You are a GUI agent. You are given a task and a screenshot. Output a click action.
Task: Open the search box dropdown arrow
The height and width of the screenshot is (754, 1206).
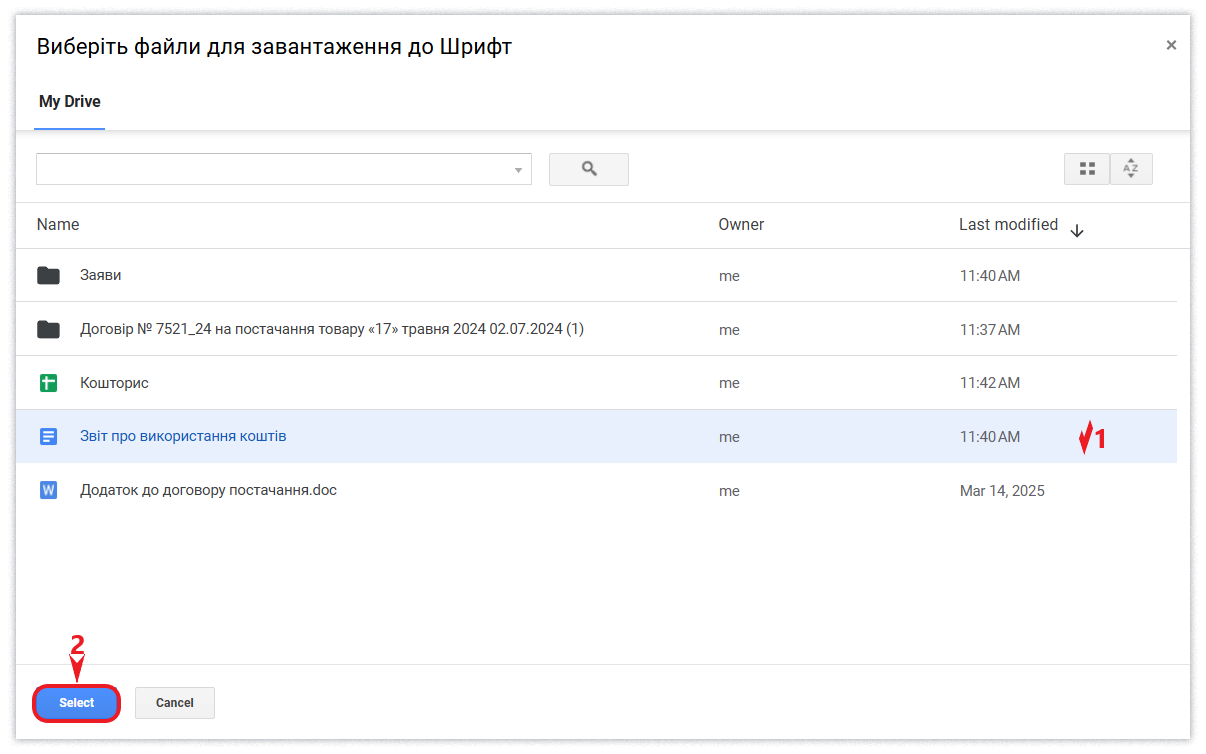(518, 170)
